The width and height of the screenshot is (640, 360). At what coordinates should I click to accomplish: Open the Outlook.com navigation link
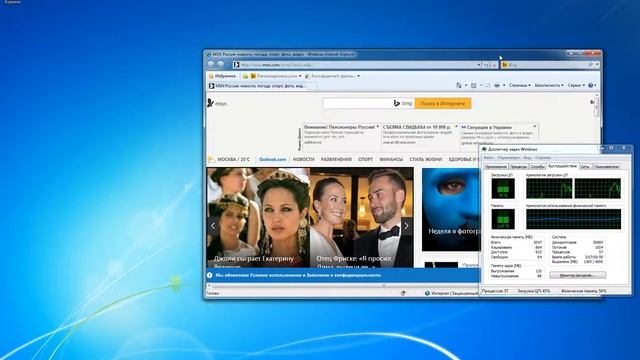click(x=272, y=159)
